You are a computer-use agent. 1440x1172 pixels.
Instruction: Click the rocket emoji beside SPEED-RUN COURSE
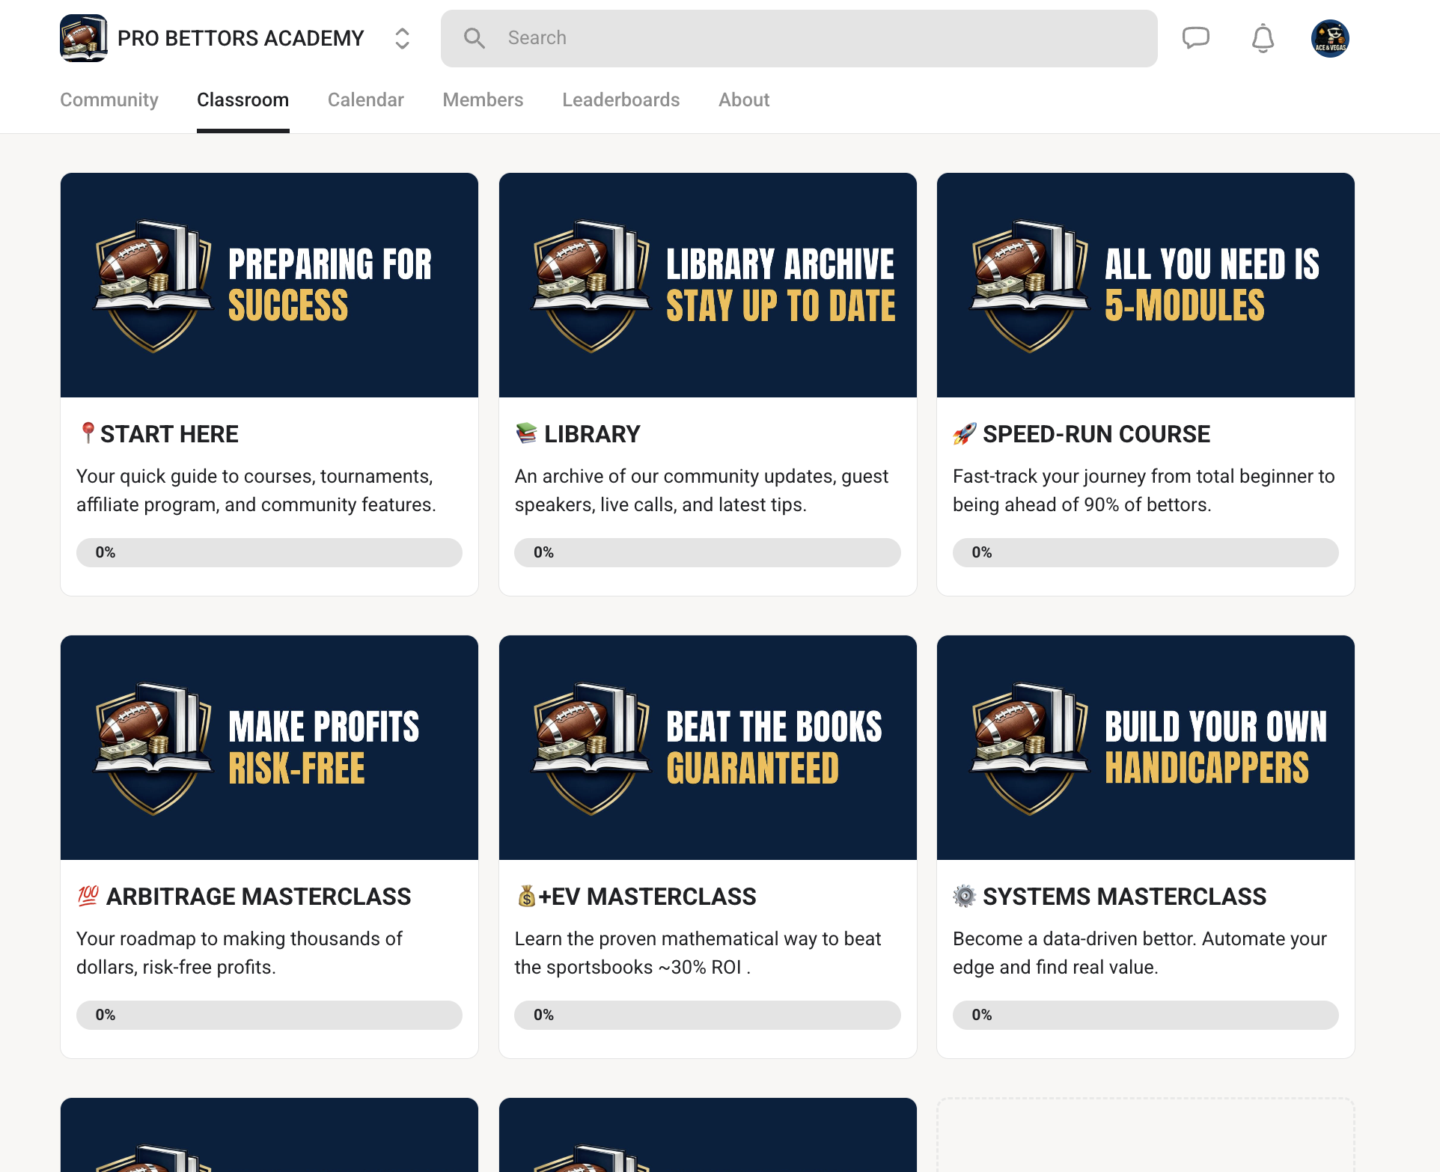coord(964,433)
